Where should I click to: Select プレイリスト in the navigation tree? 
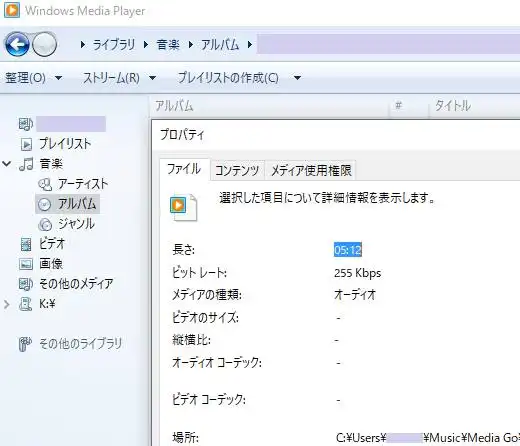click(65, 144)
